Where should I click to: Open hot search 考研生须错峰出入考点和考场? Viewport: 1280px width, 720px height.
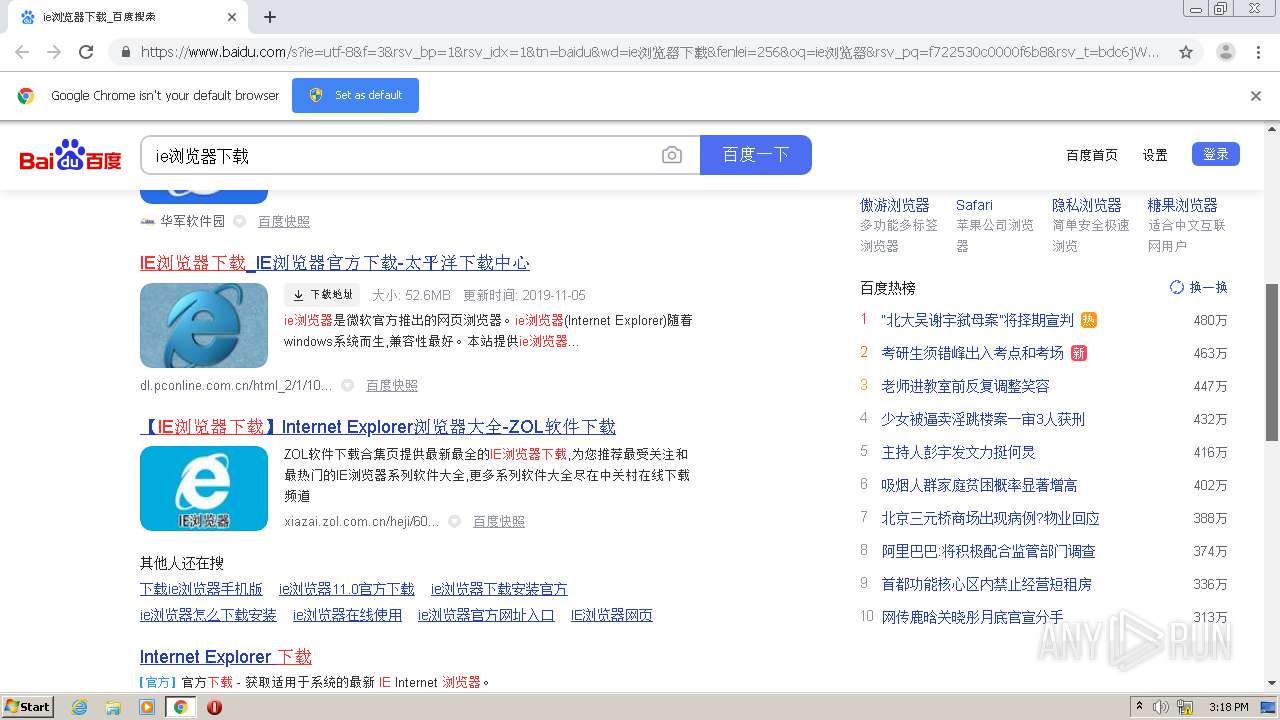coord(972,353)
